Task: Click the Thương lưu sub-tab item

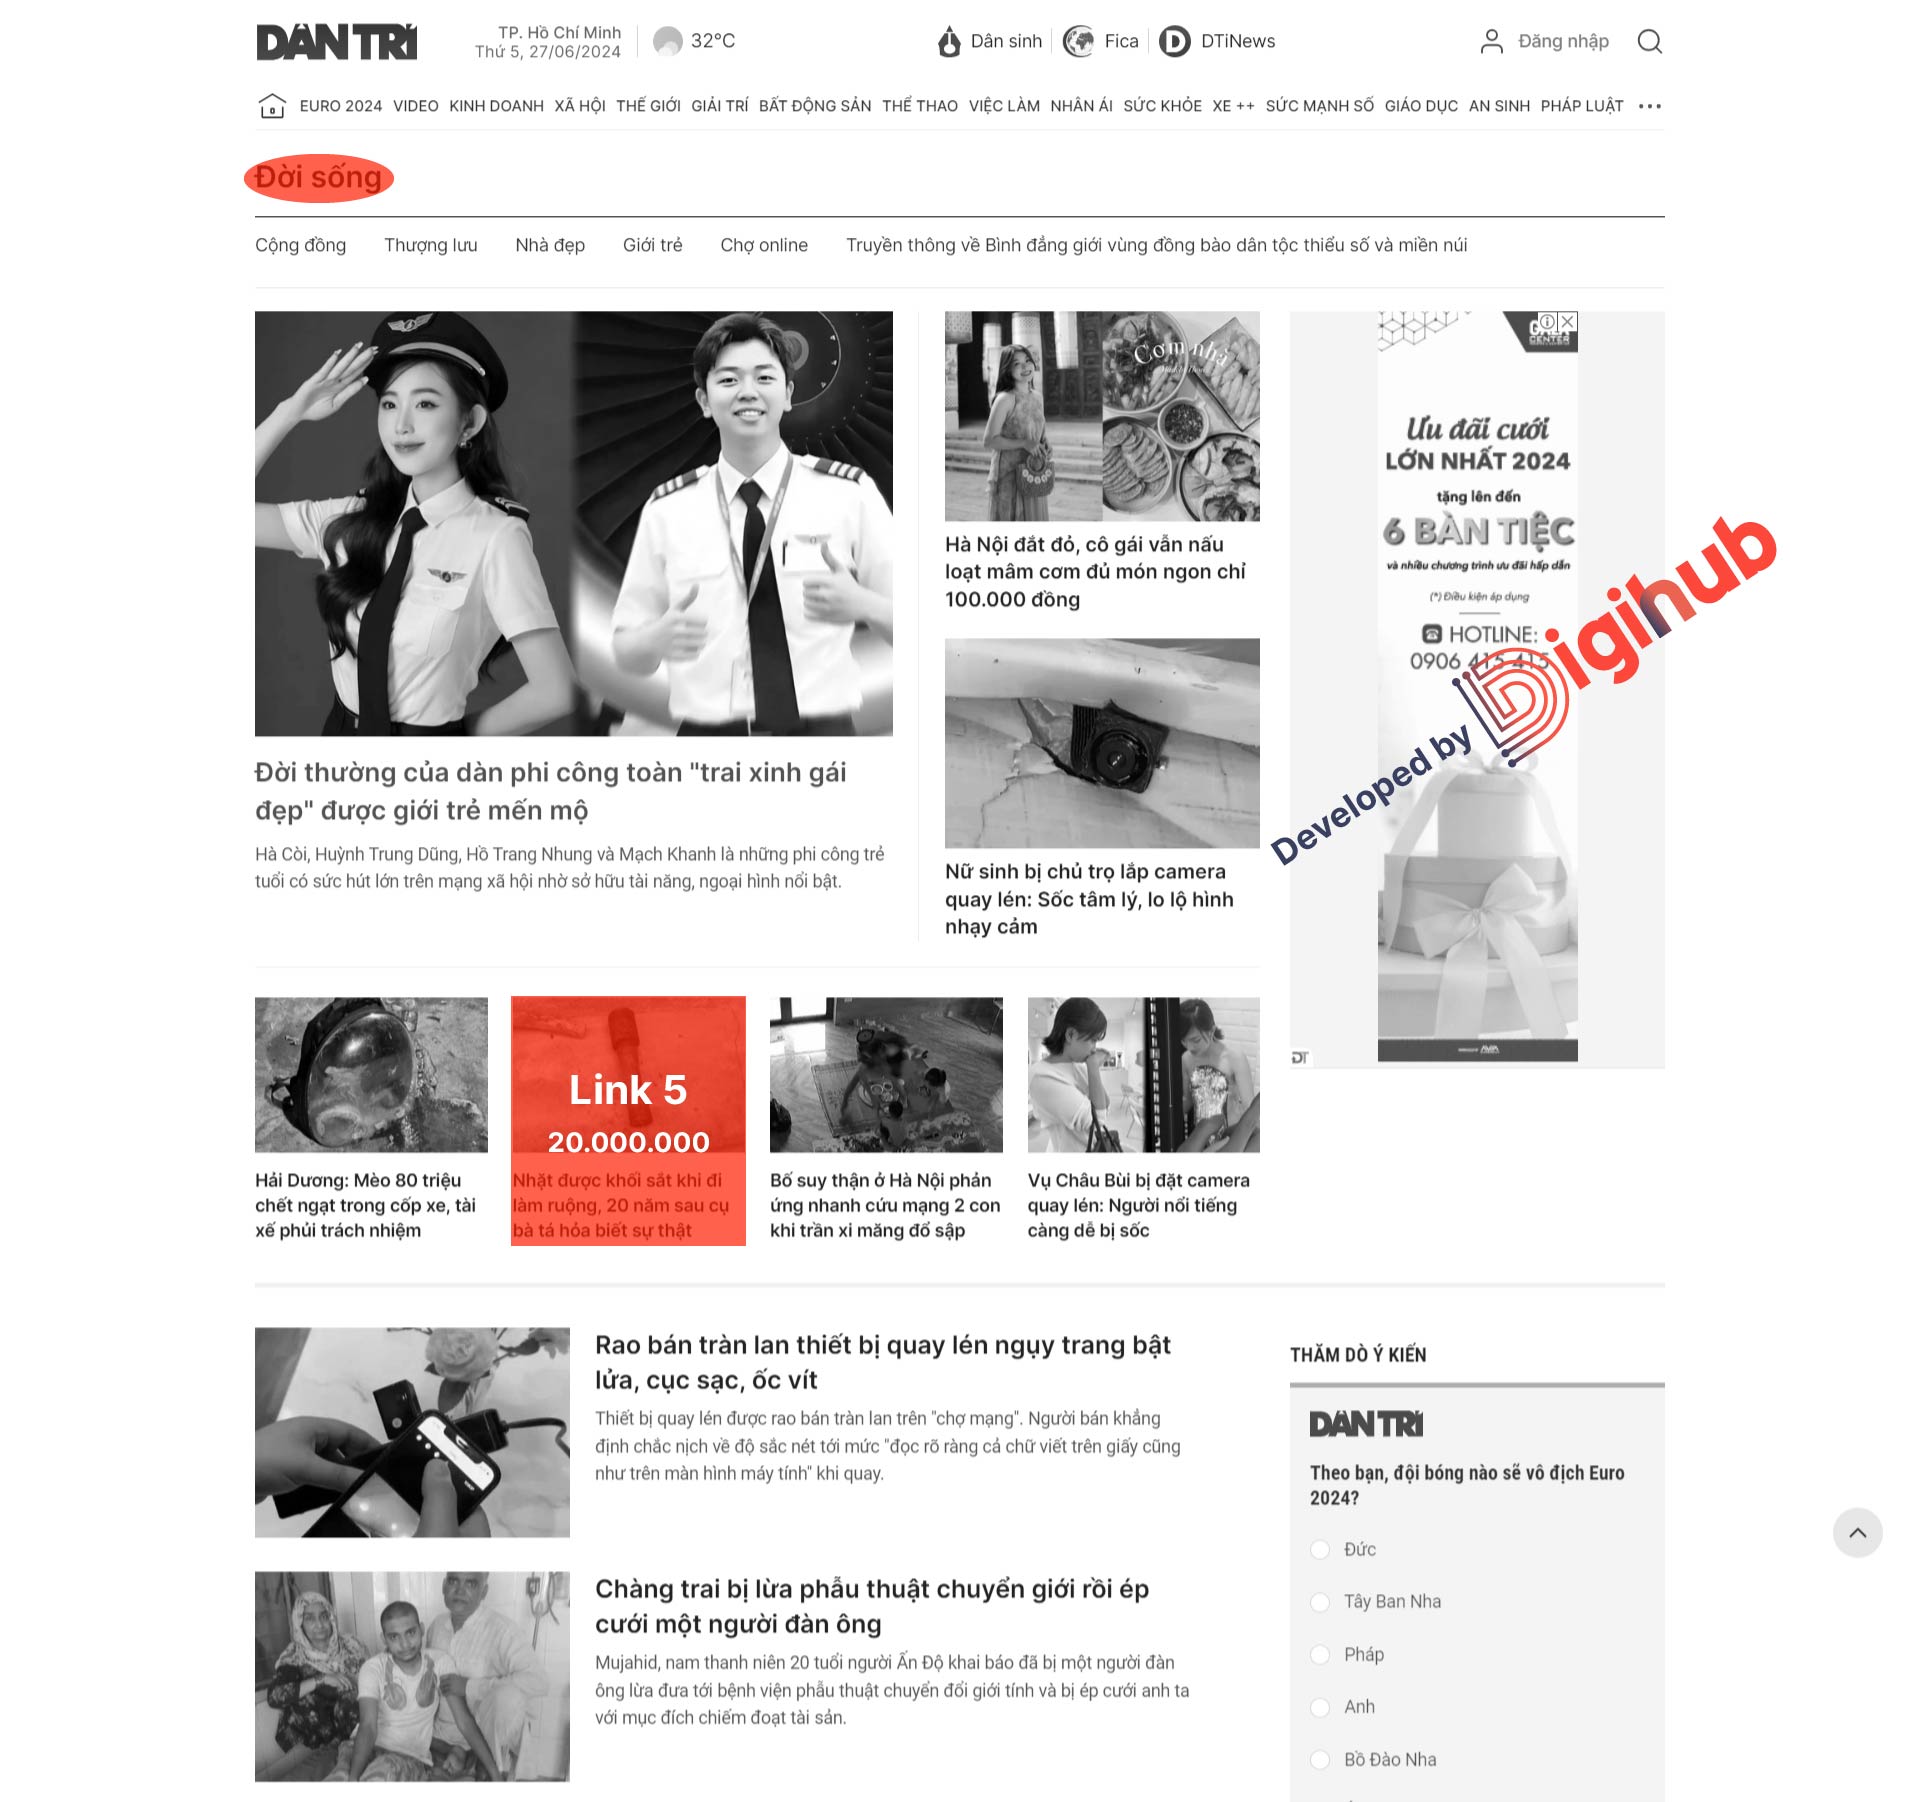Action: 428,246
